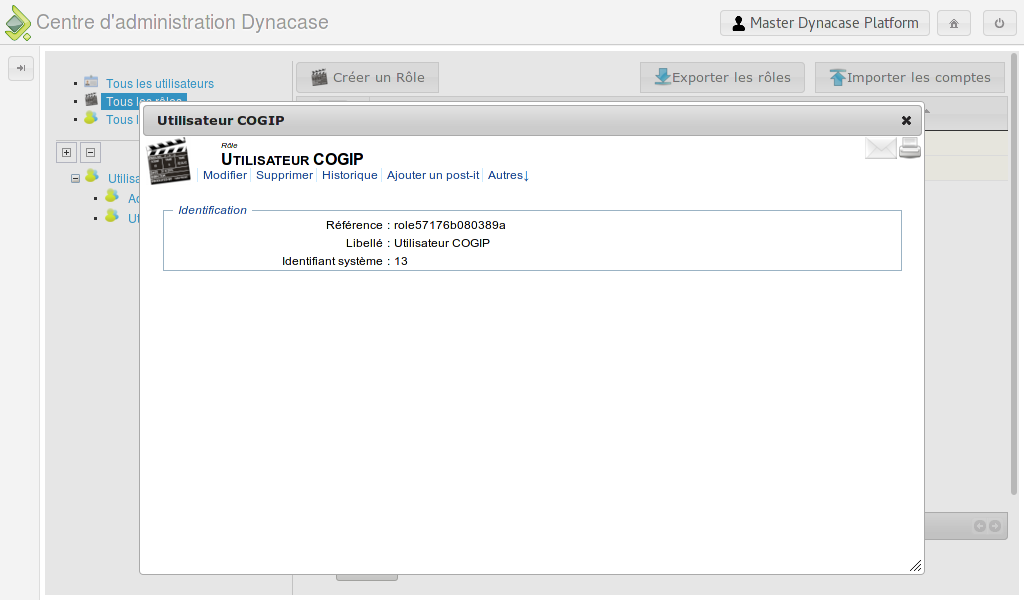Click Importer les comptes button
The width and height of the screenshot is (1024, 600).
910,78
